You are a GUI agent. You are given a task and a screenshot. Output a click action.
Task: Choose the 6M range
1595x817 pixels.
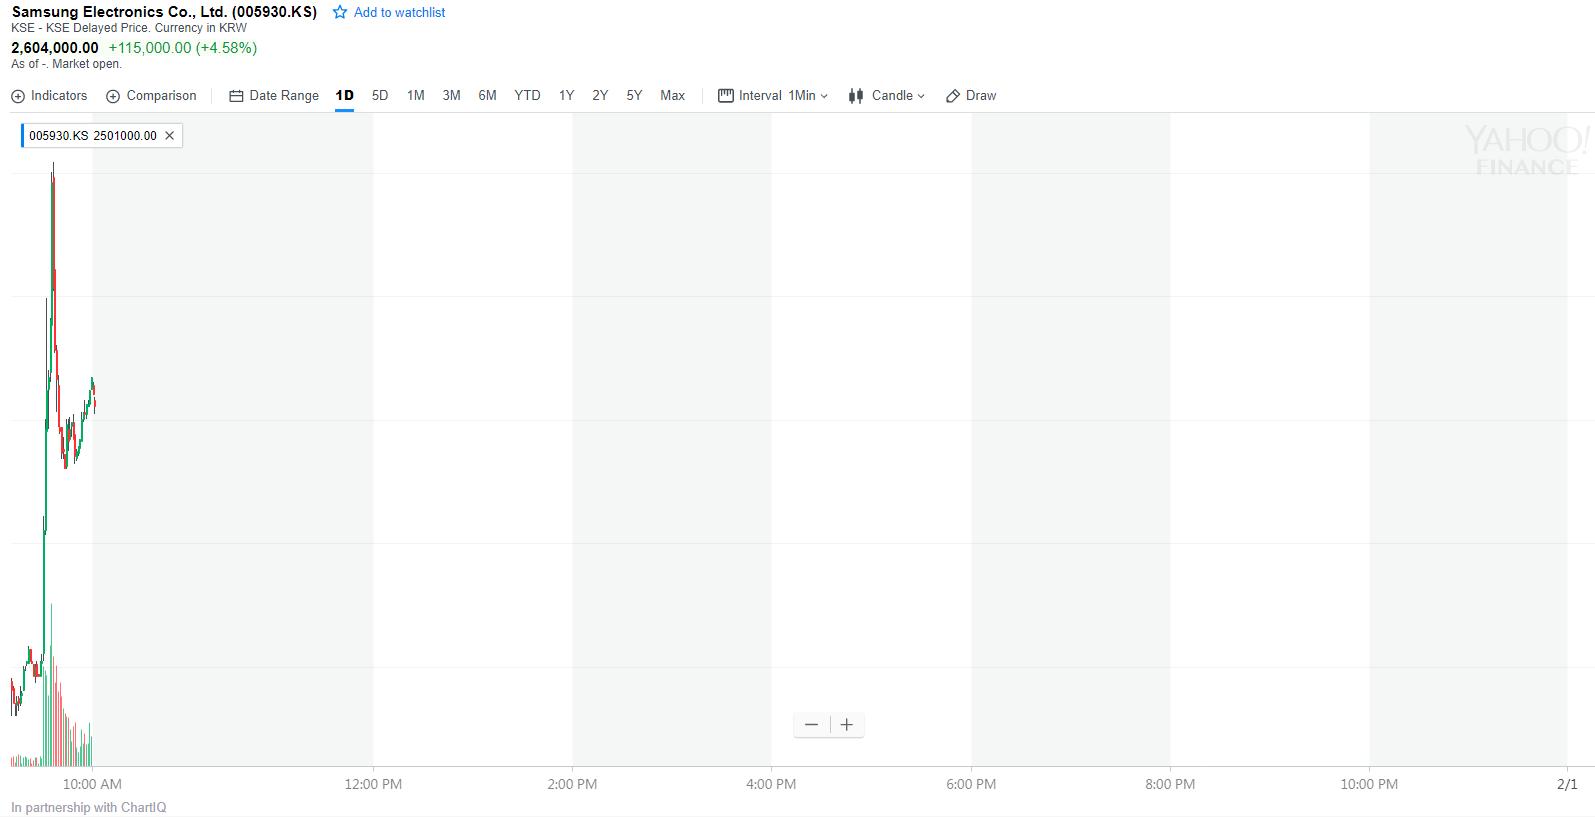488,96
